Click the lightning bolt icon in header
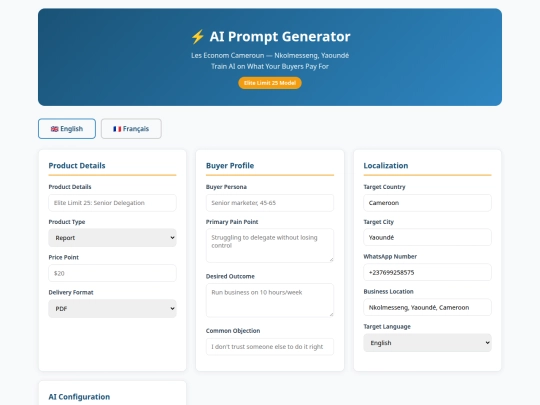 (198, 37)
